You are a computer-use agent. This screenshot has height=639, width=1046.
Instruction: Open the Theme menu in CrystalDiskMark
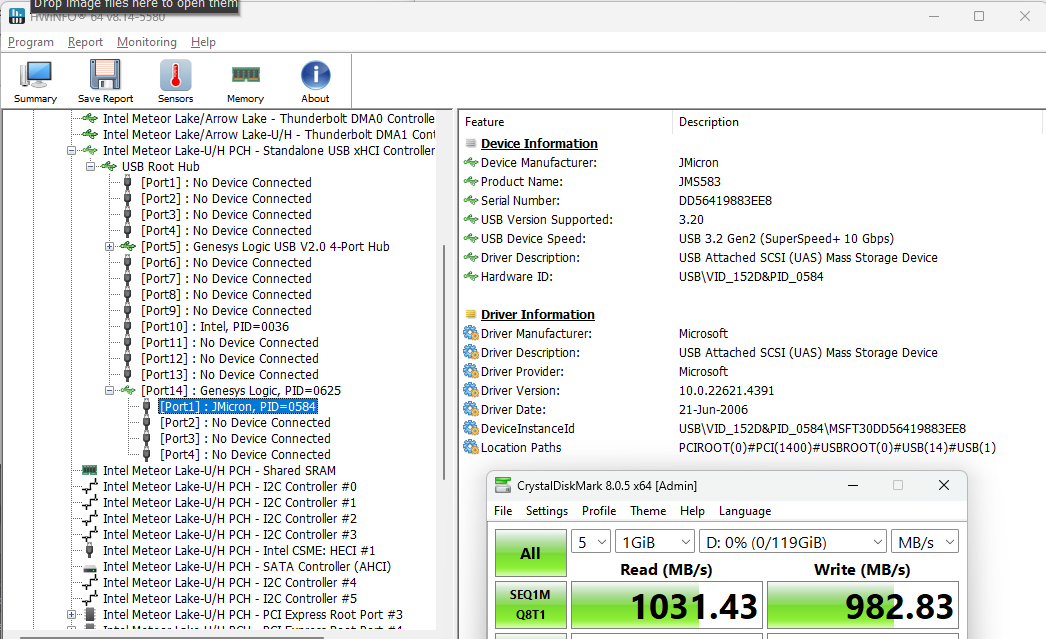648,510
